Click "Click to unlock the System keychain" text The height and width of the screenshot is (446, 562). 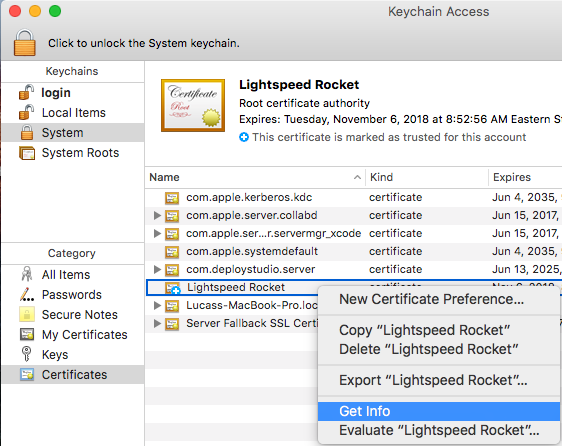click(144, 43)
